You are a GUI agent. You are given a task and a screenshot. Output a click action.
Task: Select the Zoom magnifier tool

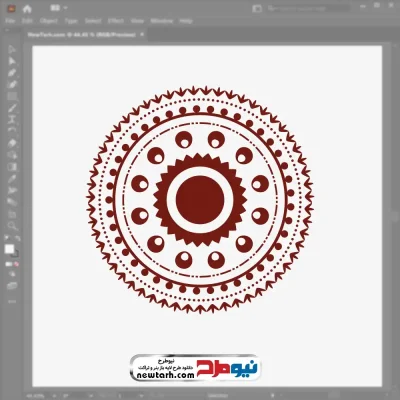click(x=12, y=226)
